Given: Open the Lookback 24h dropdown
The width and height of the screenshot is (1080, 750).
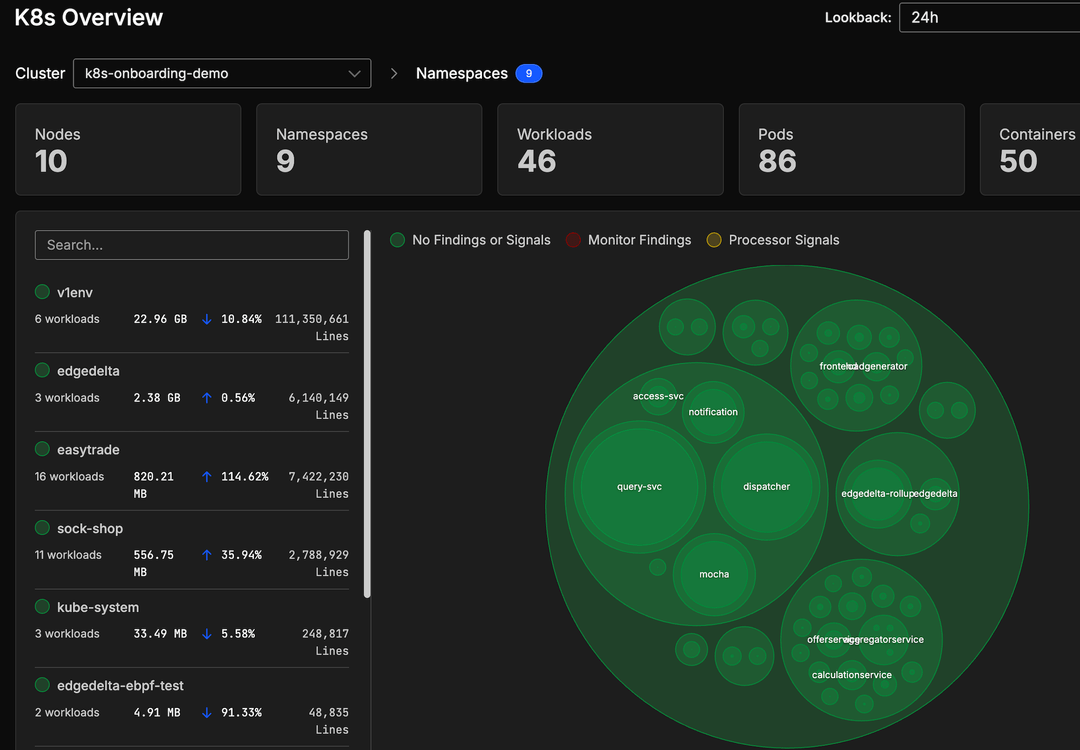Looking at the screenshot, I should [988, 17].
